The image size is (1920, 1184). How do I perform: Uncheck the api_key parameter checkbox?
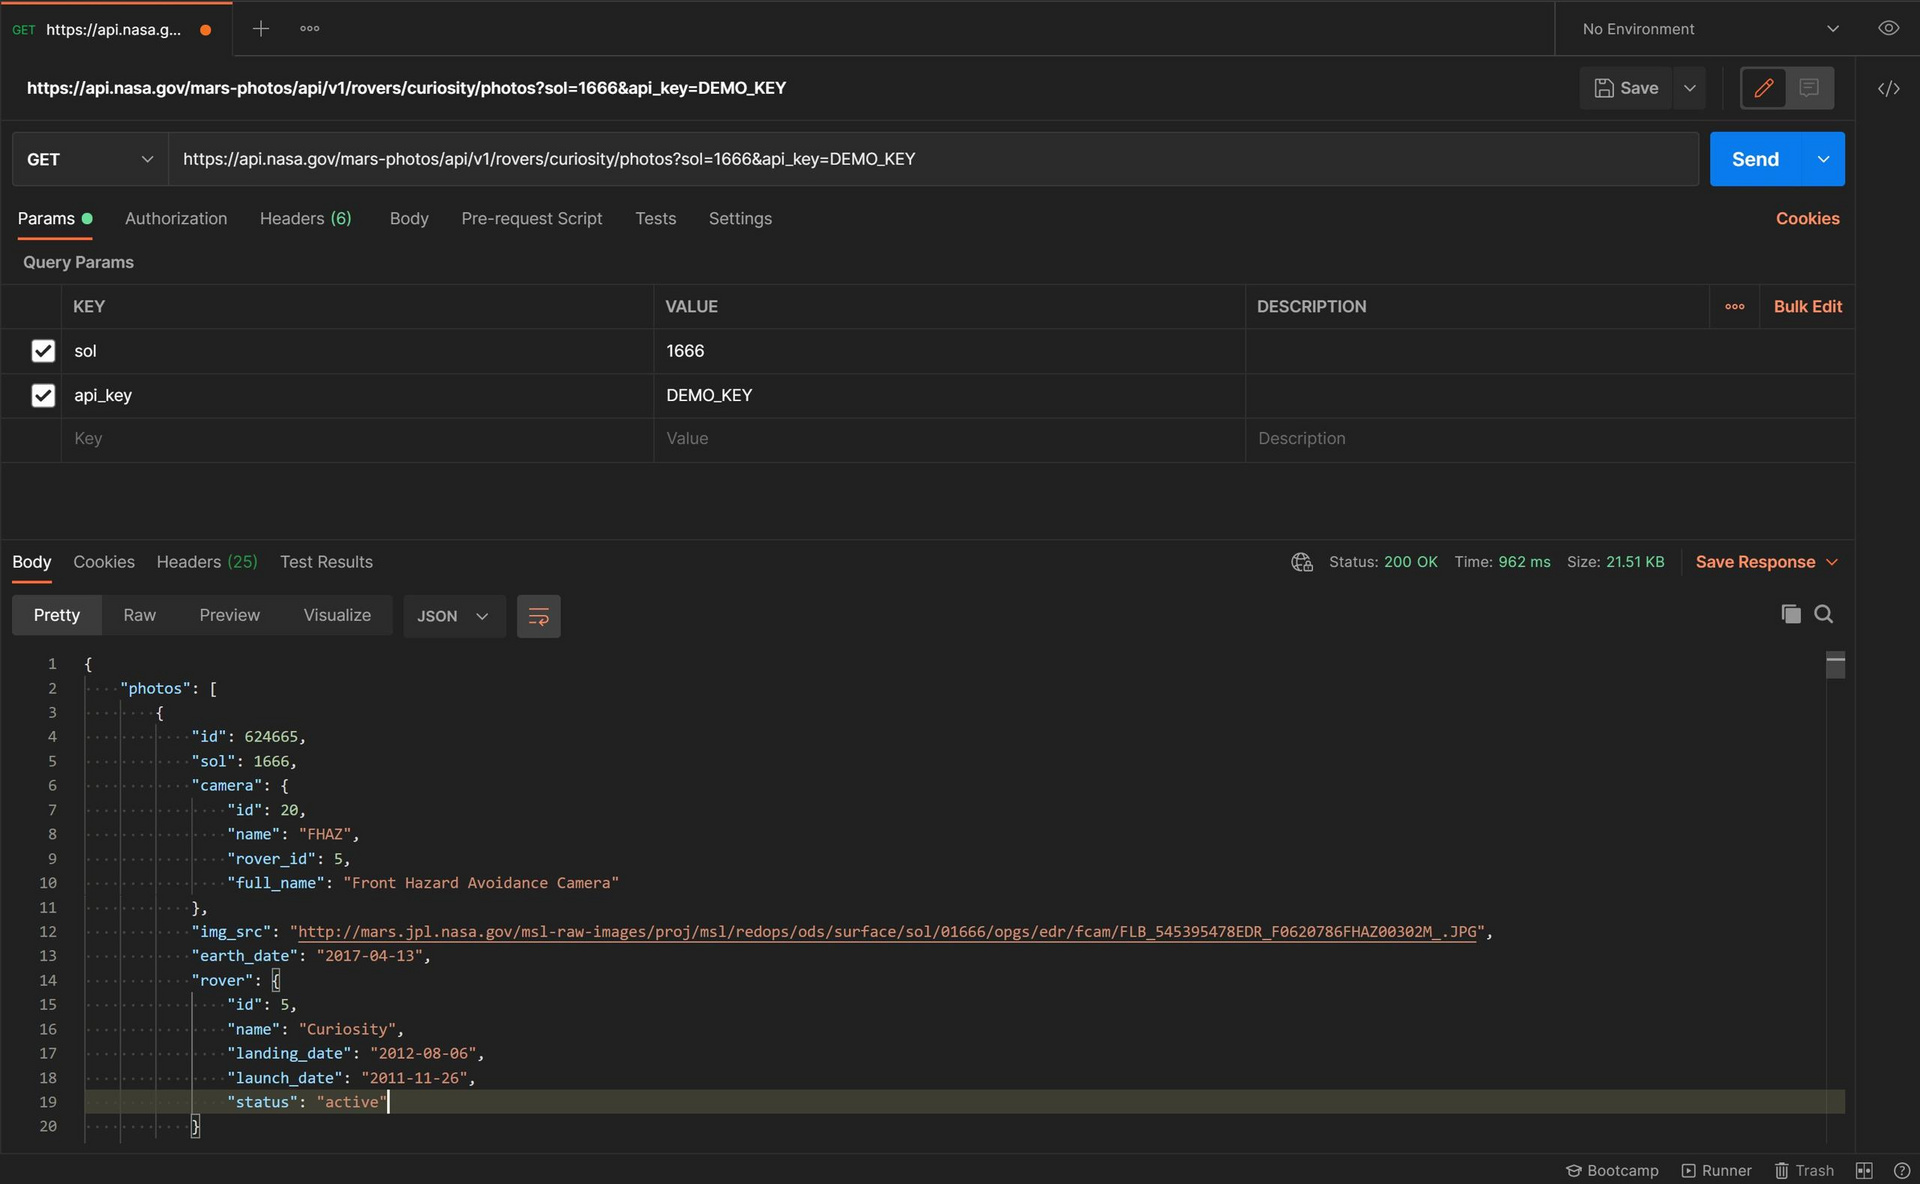pyautogui.click(x=43, y=395)
